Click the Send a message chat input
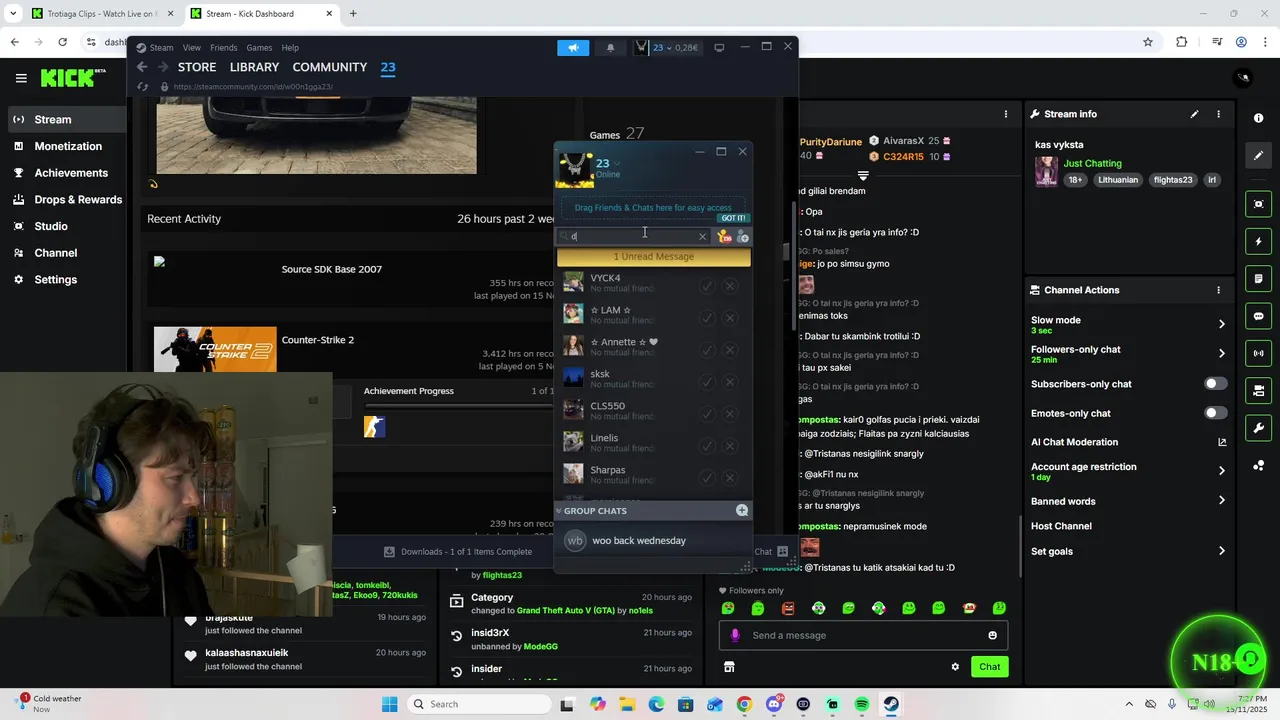 click(863, 635)
